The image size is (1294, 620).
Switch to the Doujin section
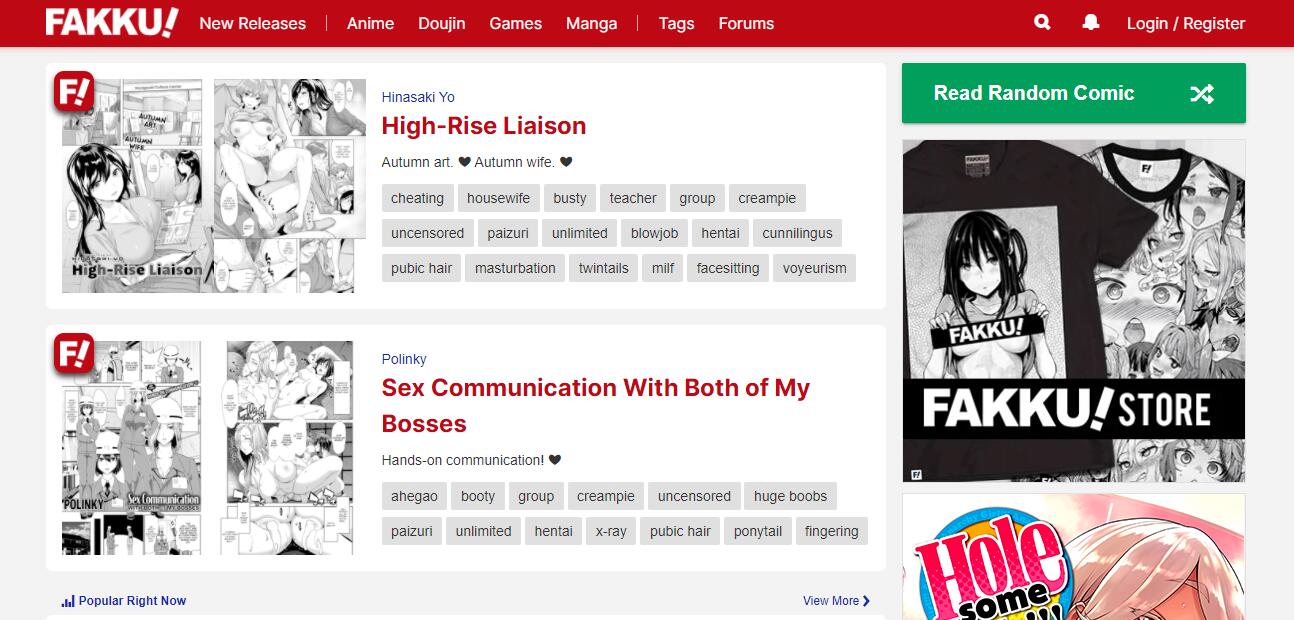(x=442, y=23)
